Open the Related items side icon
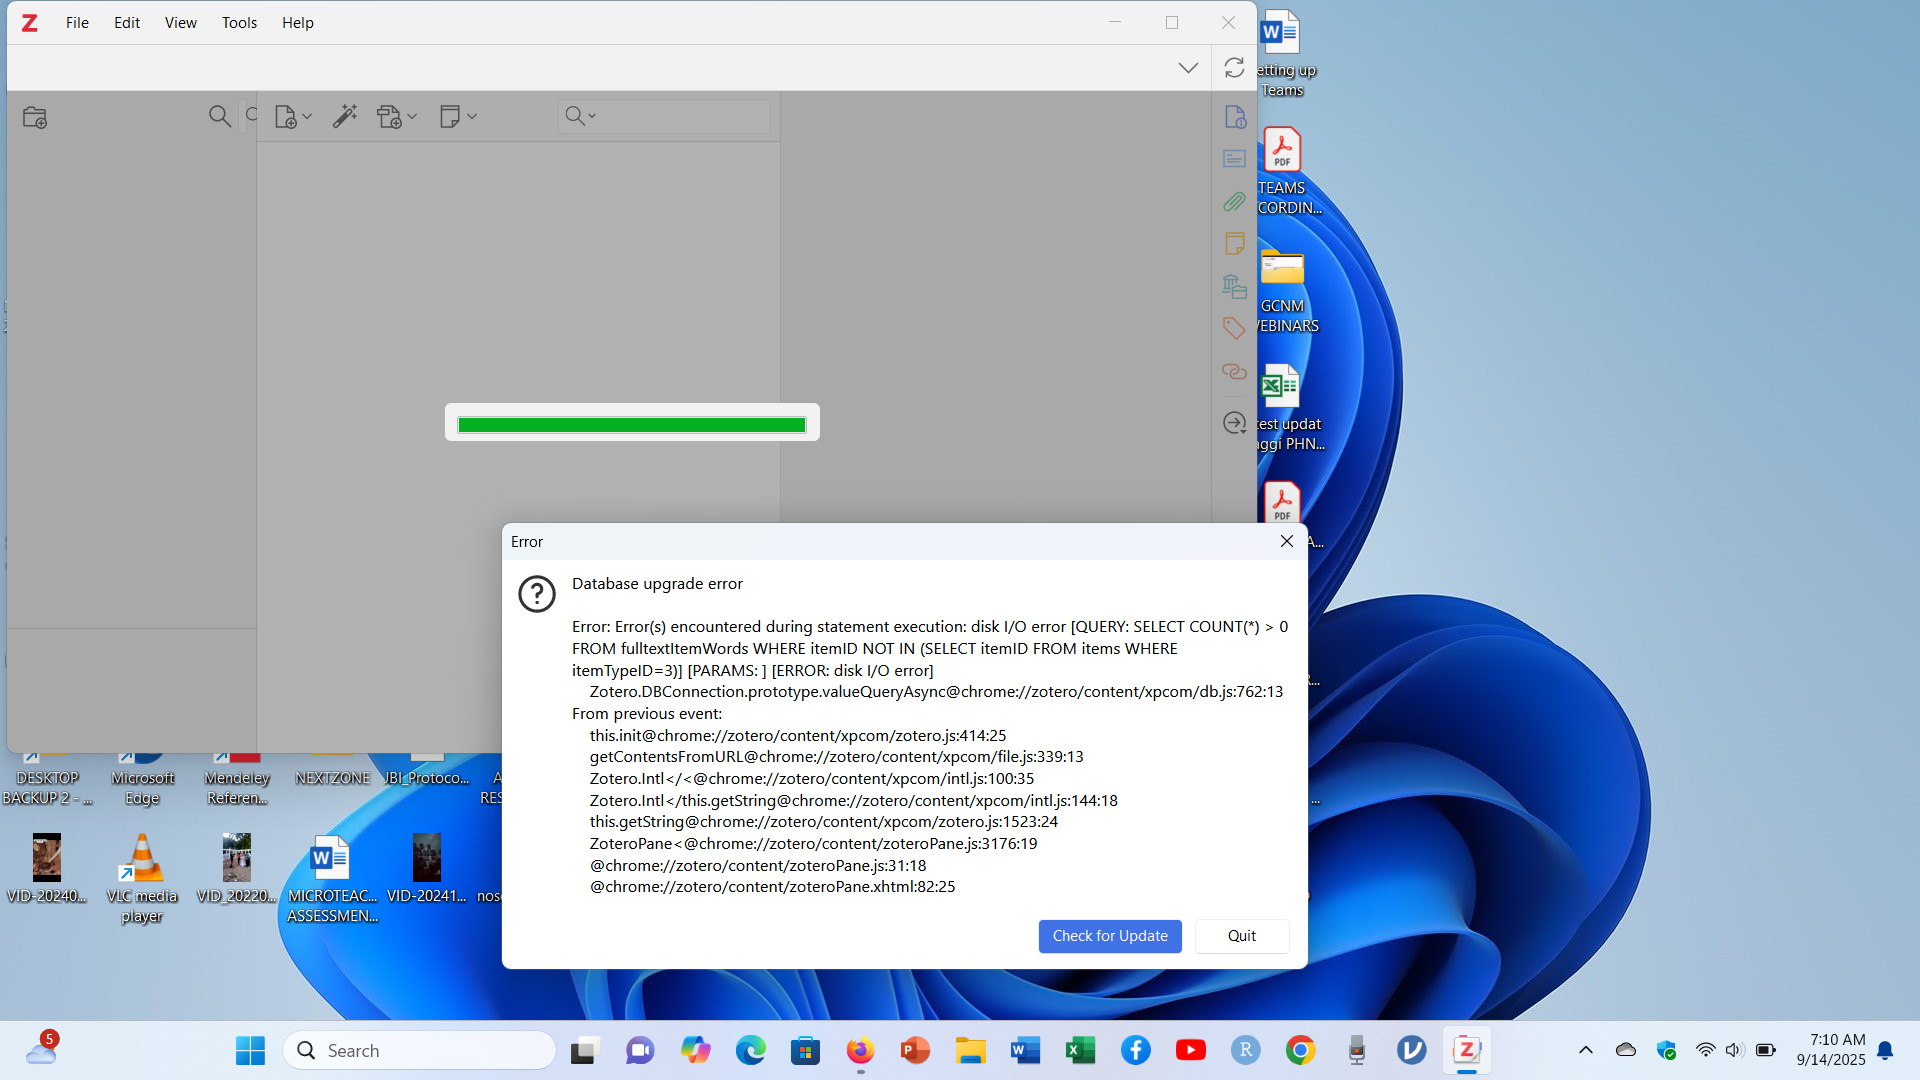Viewport: 1920px width, 1080px height. pos(1234,371)
